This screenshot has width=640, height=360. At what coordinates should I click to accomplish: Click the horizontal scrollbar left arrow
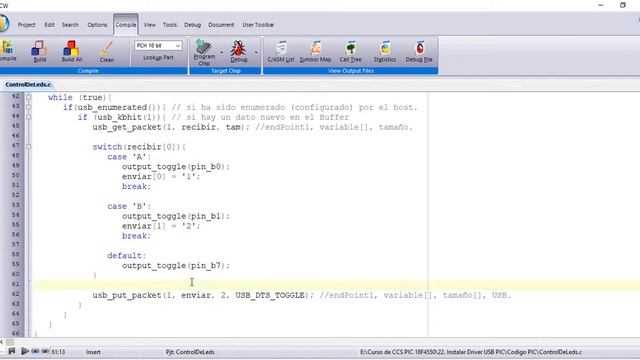pyautogui.click(x=2, y=342)
